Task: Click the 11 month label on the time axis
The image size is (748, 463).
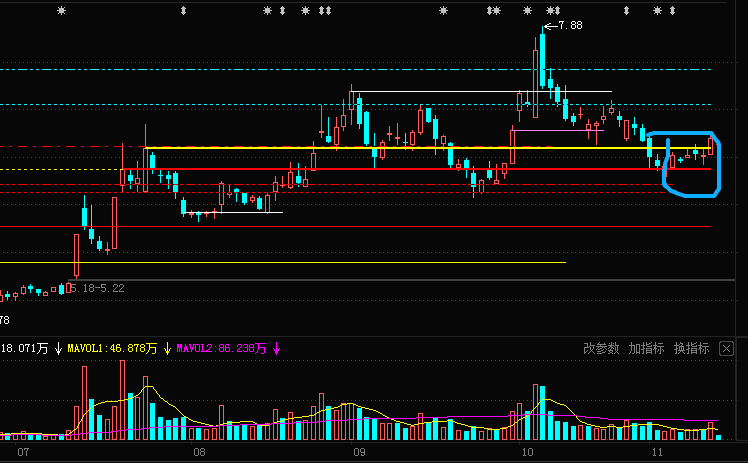Action: (657, 452)
